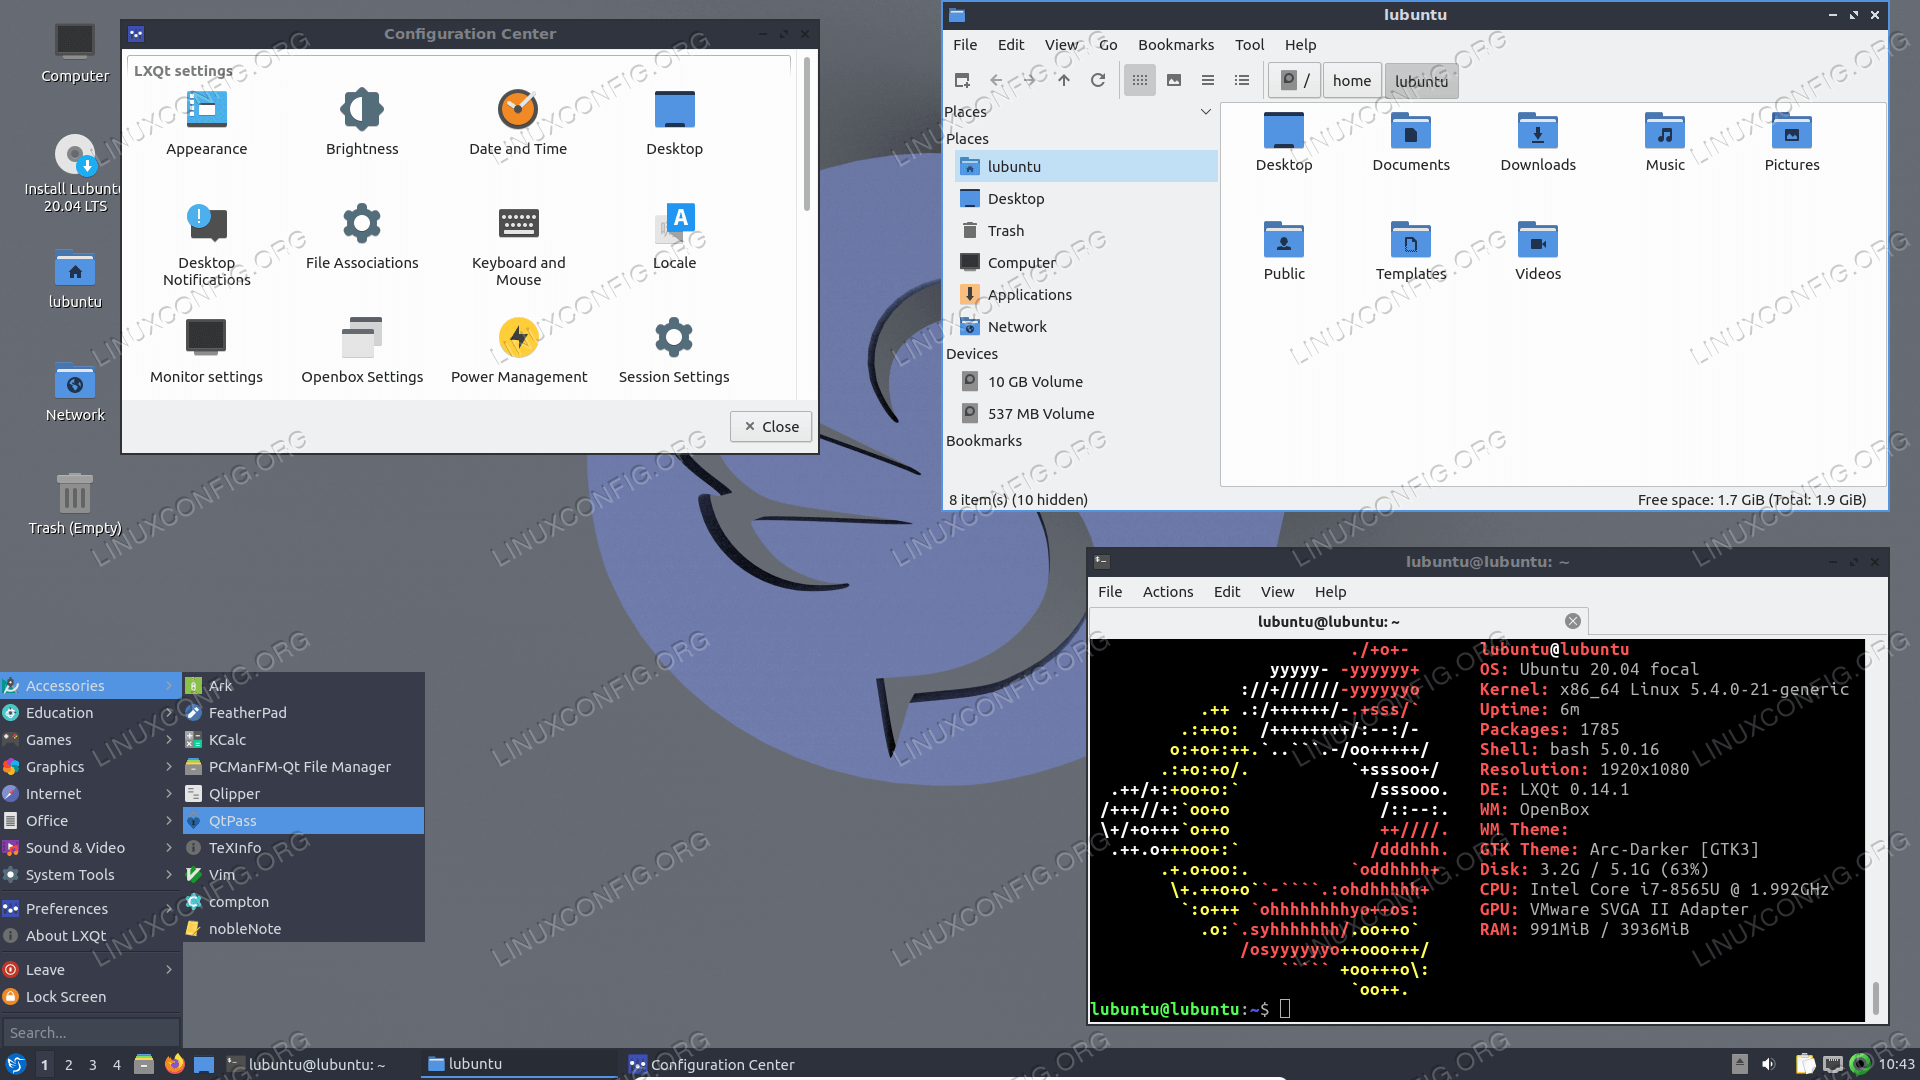The width and height of the screenshot is (1920, 1080).
Task: Select the Pictures folder
Action: coord(1792,141)
